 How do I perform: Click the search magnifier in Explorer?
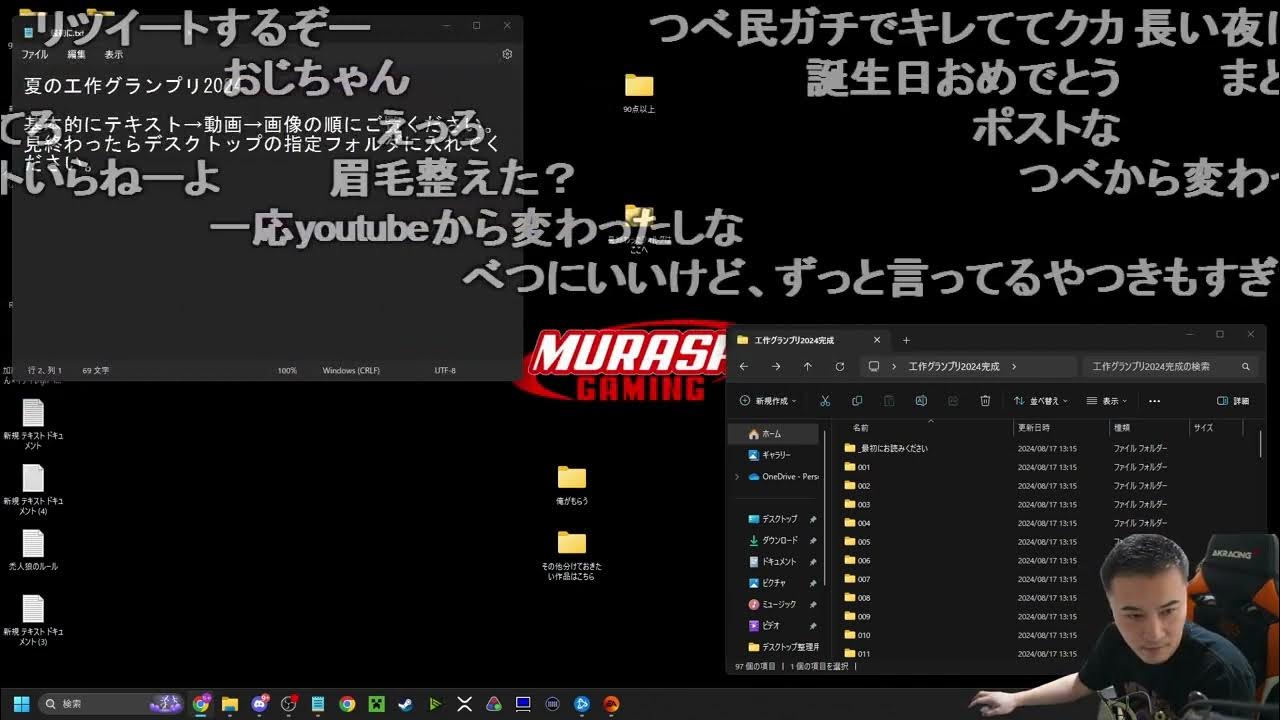coord(1245,367)
